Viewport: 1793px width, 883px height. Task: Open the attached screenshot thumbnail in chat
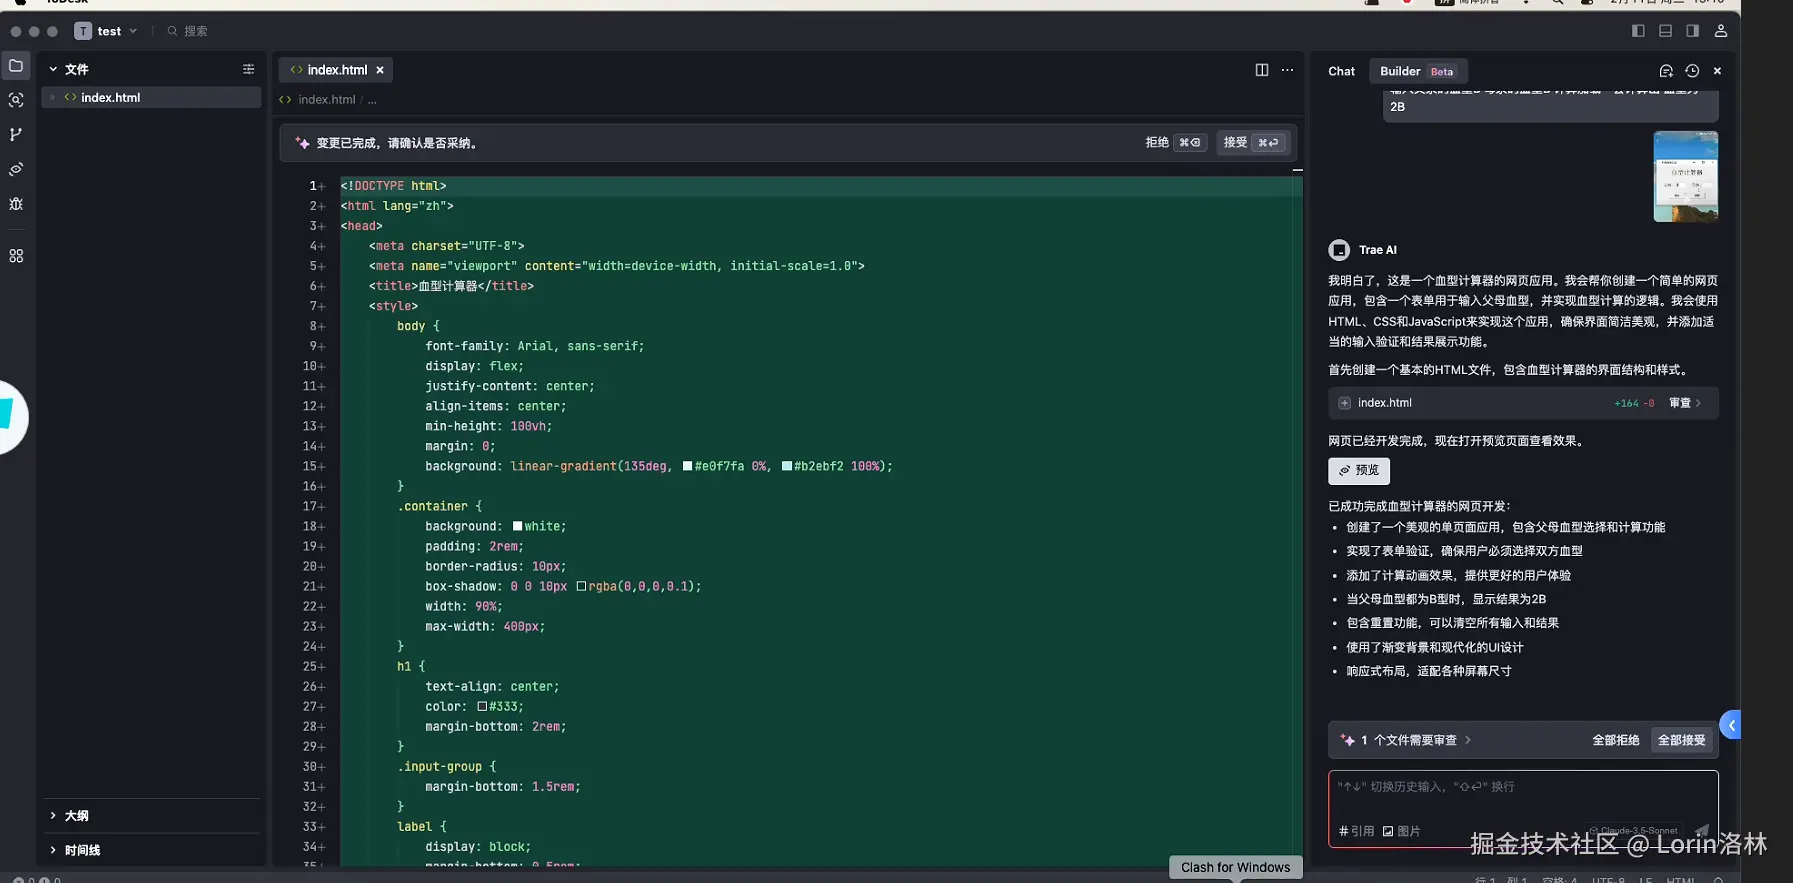point(1686,176)
